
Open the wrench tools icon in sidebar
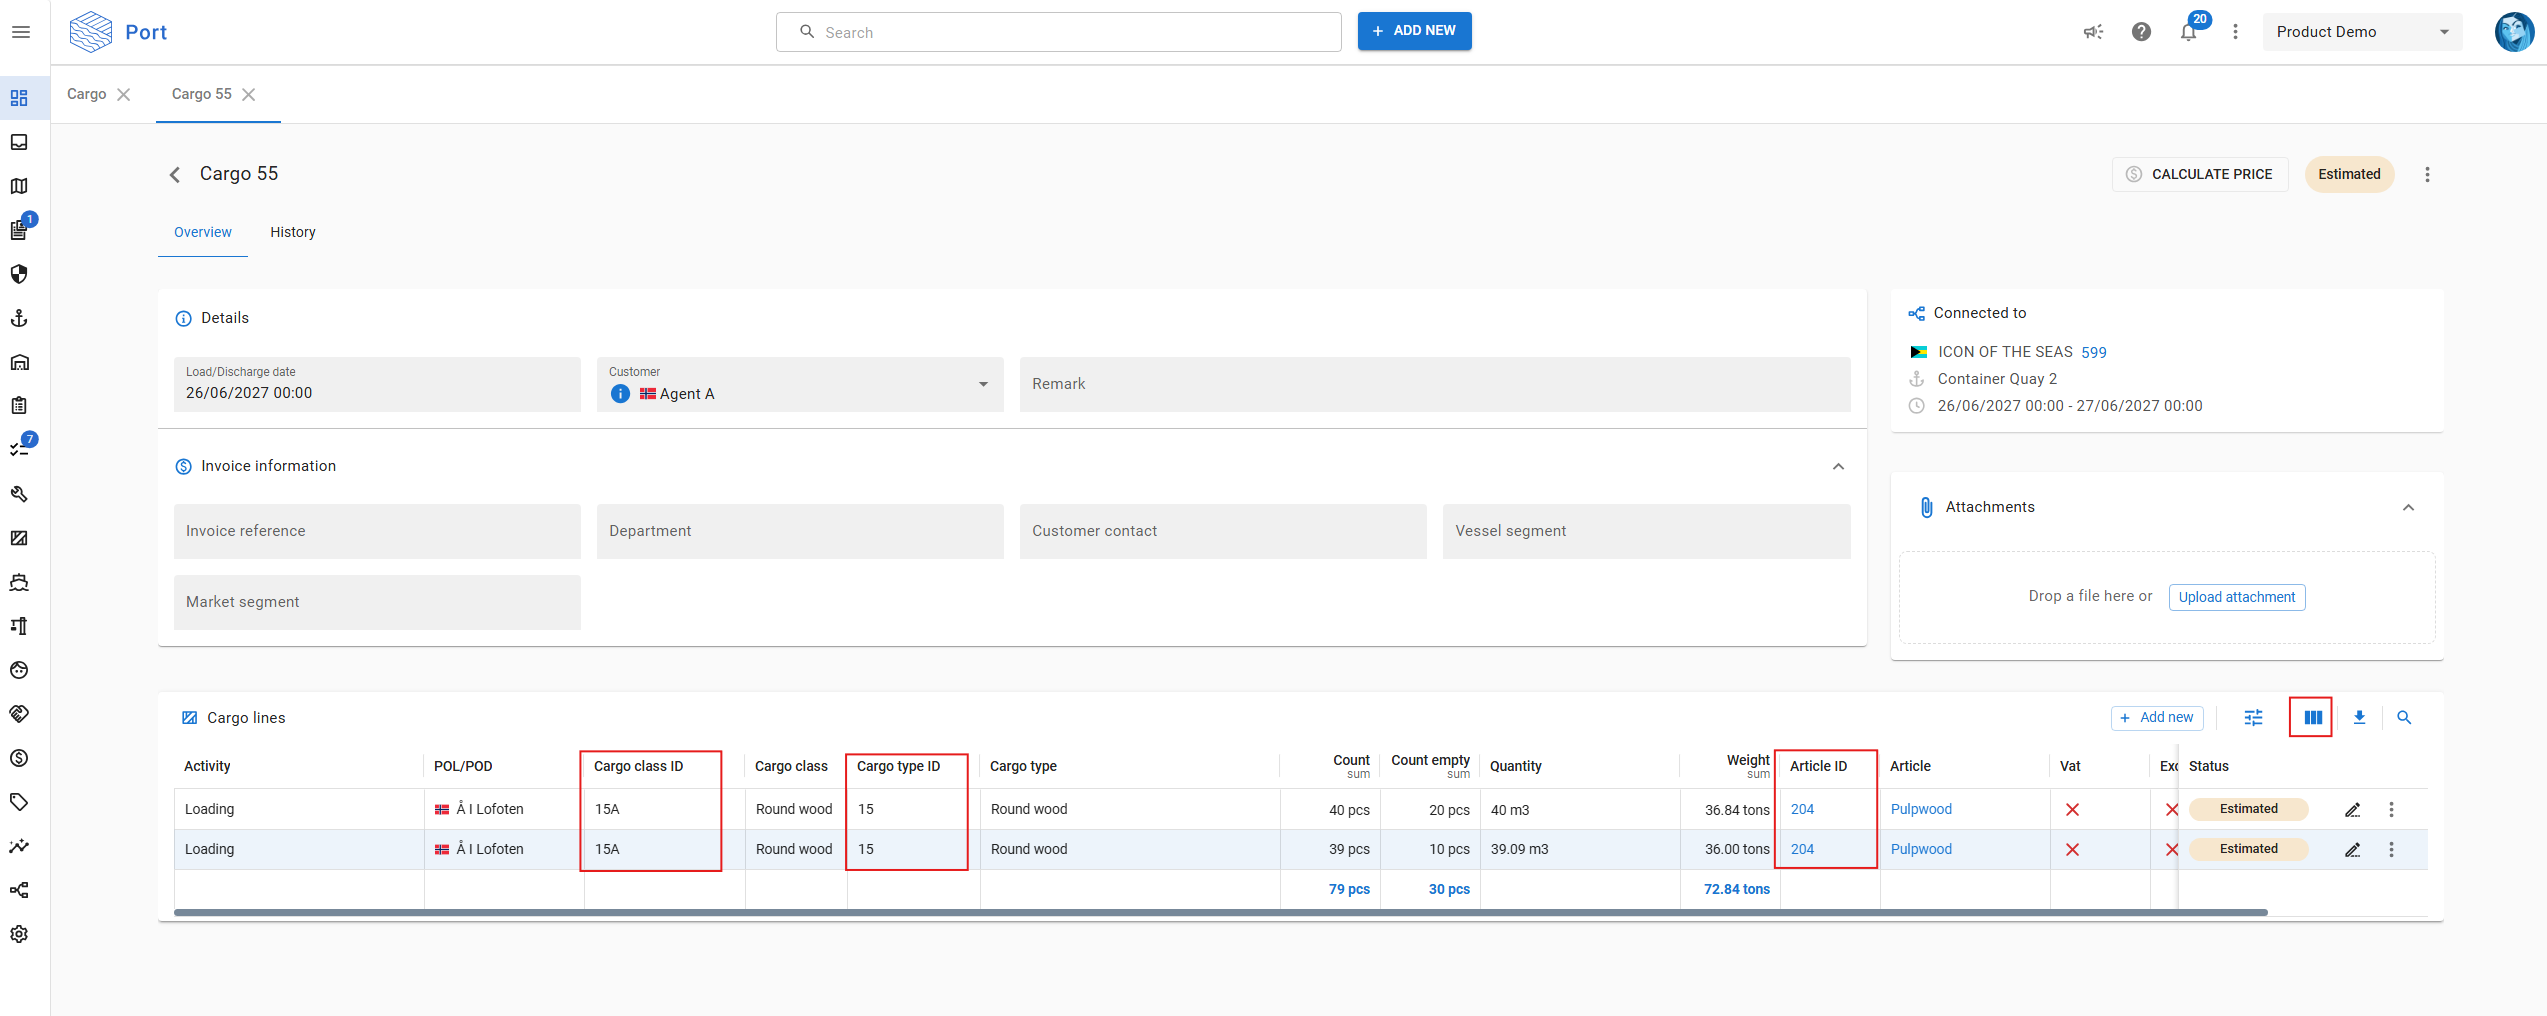(19, 494)
